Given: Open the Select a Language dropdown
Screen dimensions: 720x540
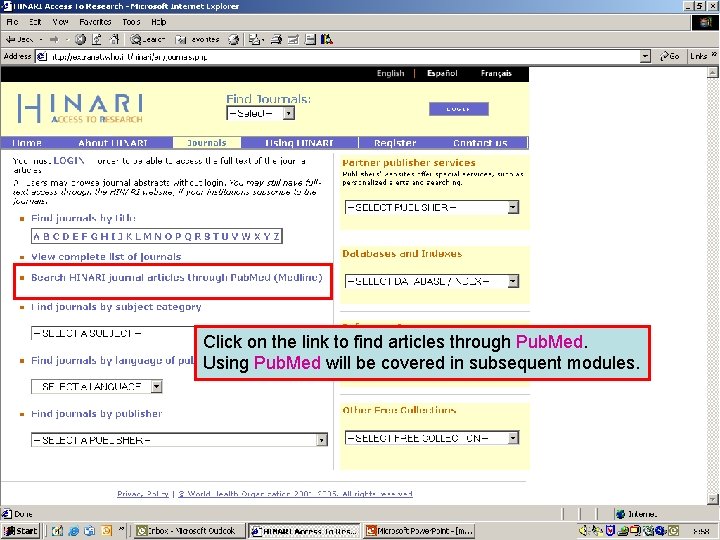Looking at the screenshot, I should tap(96, 387).
